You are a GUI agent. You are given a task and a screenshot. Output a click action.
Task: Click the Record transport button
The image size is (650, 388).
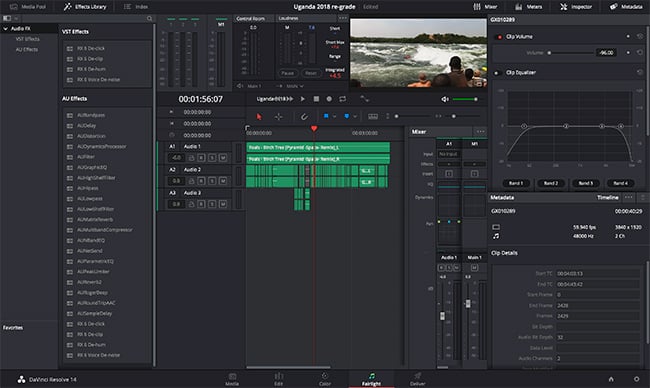(329, 99)
